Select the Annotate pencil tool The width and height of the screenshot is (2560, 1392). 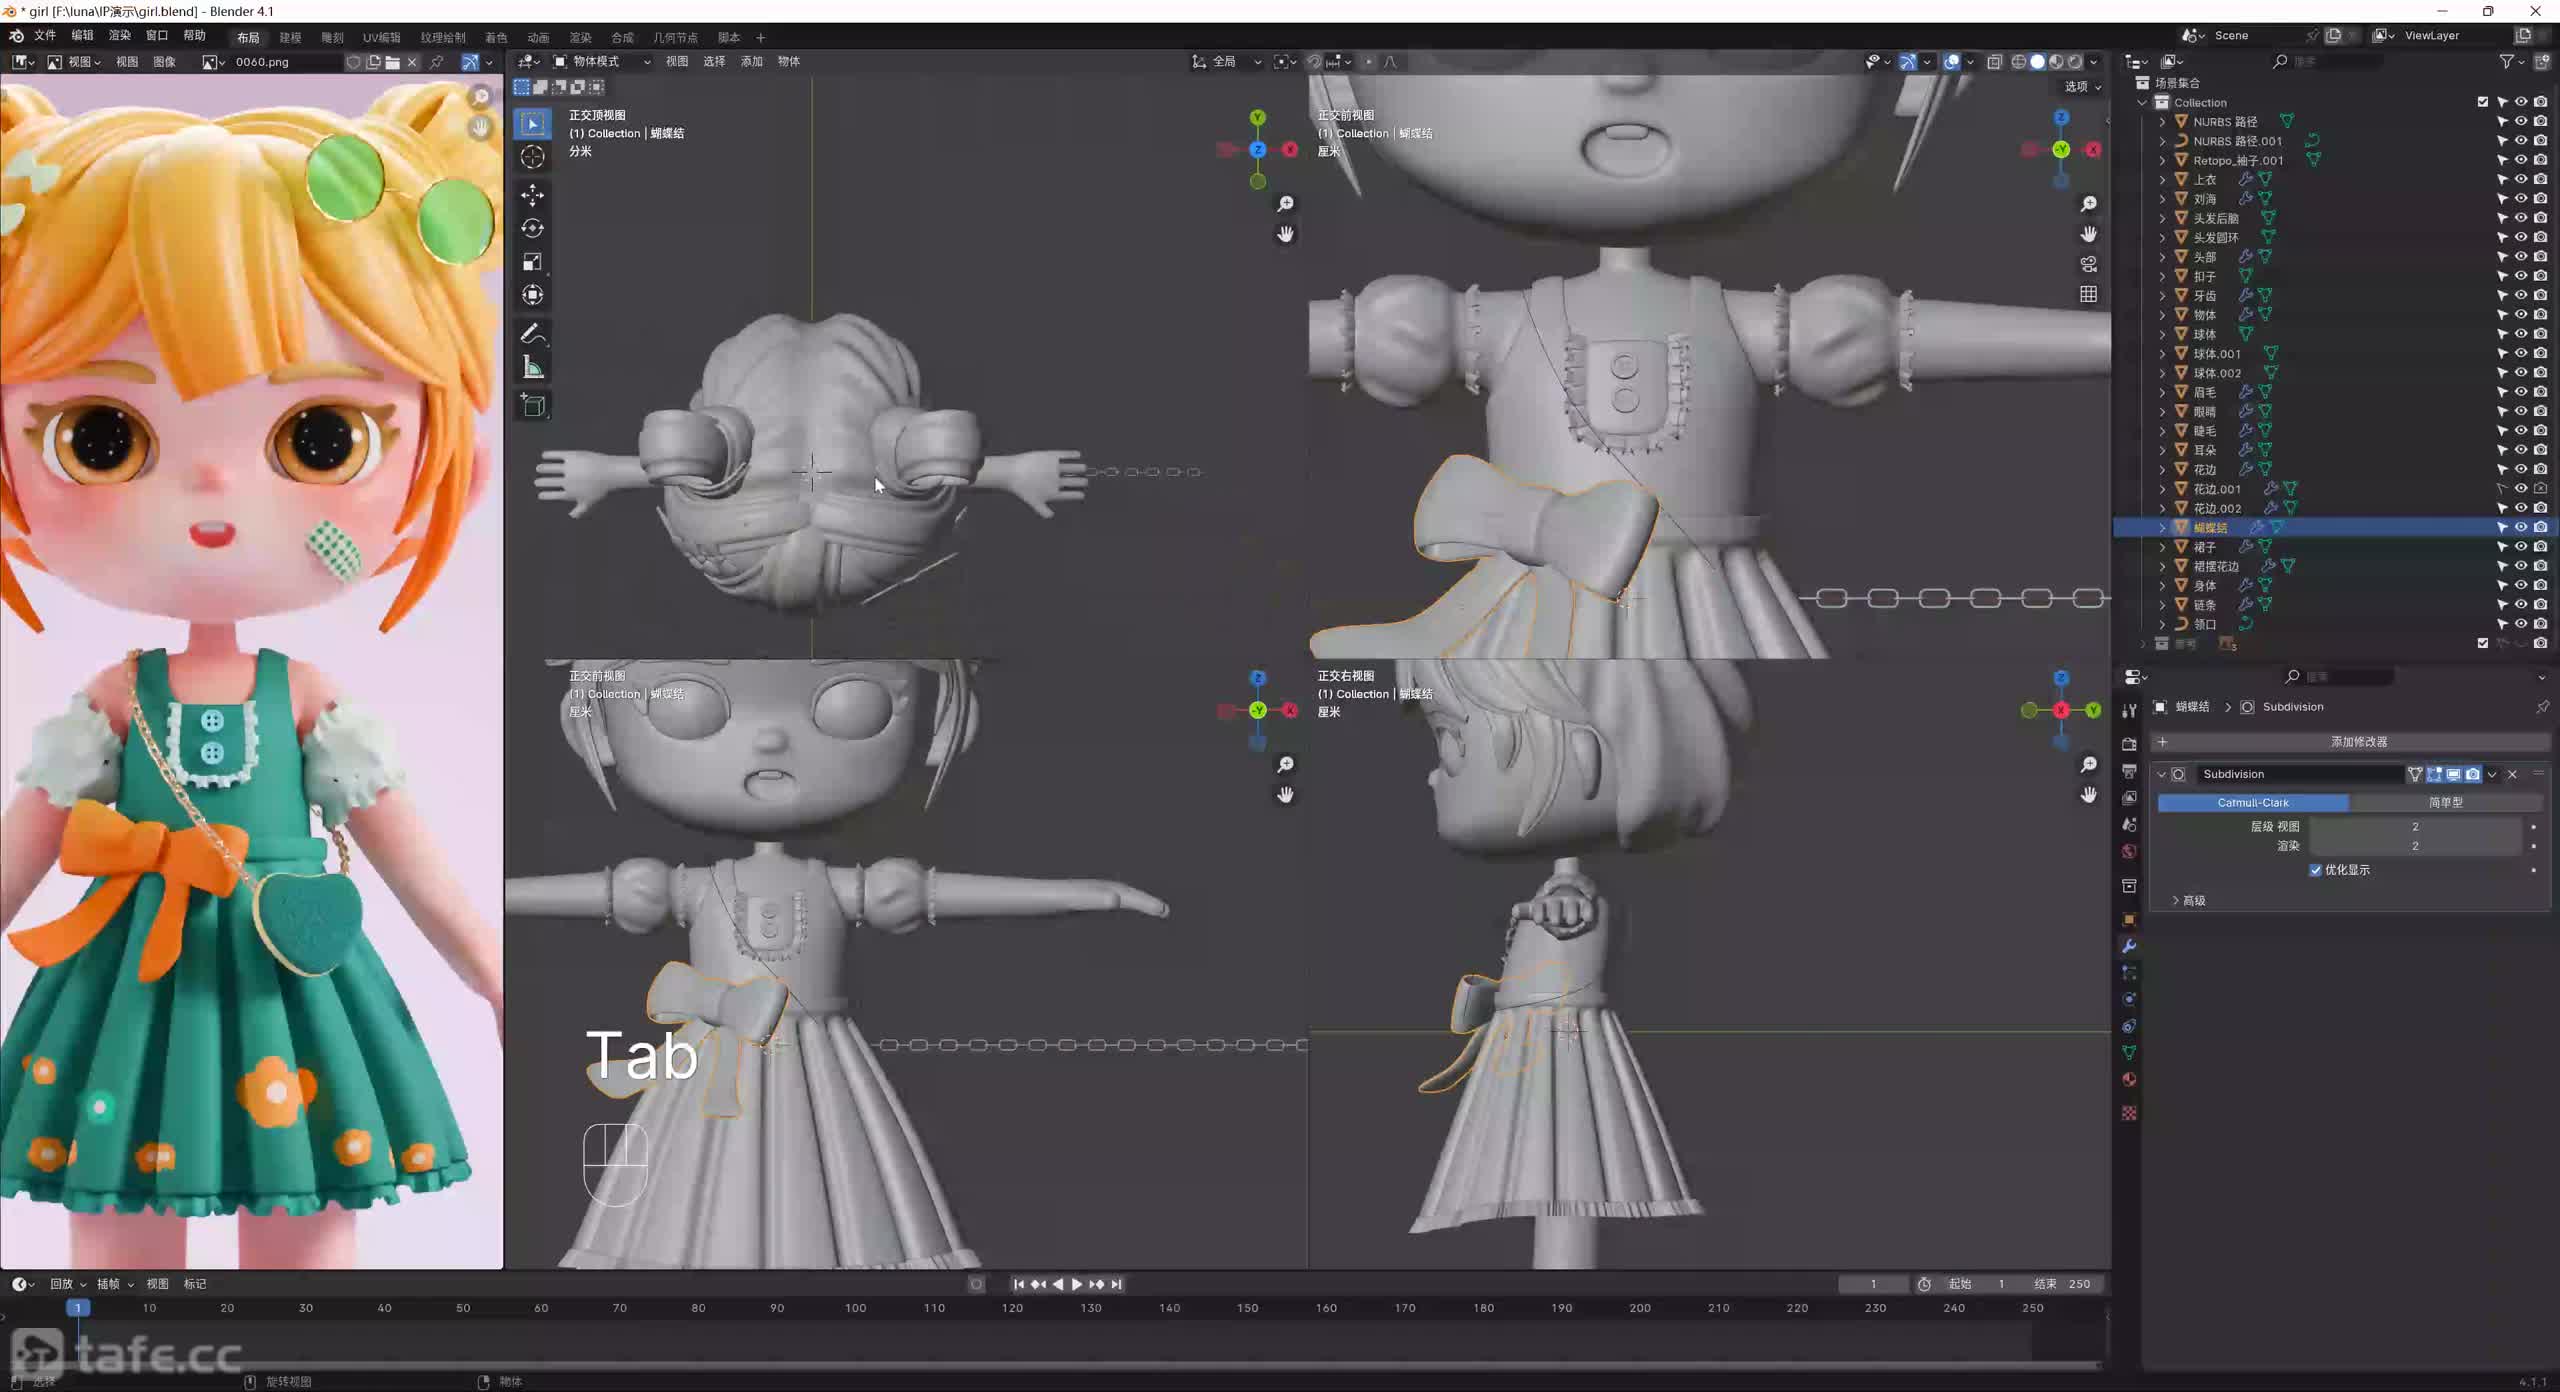533,333
